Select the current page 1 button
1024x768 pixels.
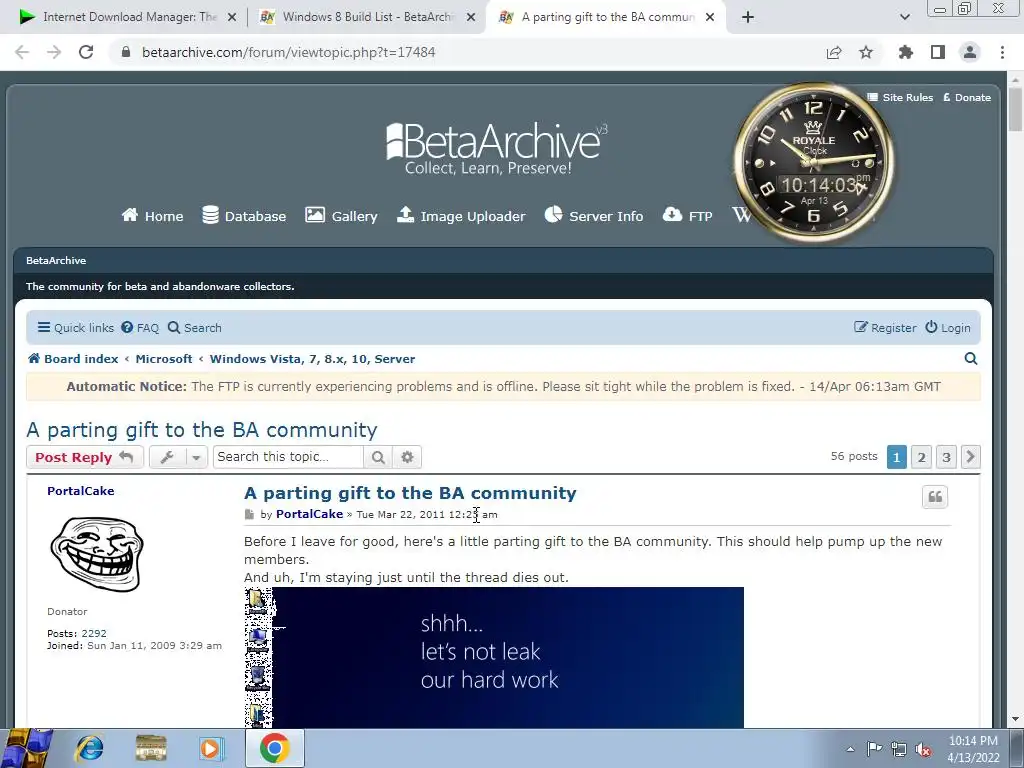pyautogui.click(x=897, y=457)
